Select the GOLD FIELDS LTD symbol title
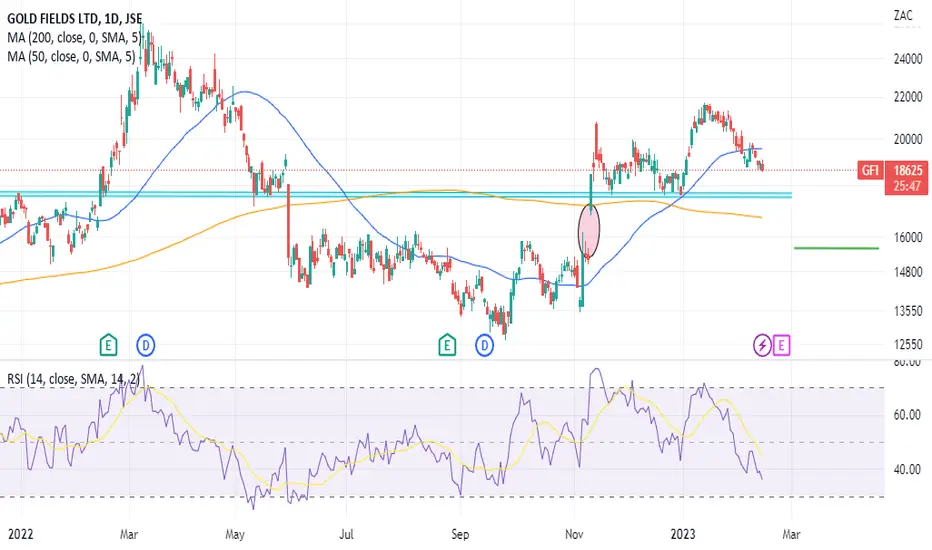This screenshot has height=550, width=932. coord(74,19)
